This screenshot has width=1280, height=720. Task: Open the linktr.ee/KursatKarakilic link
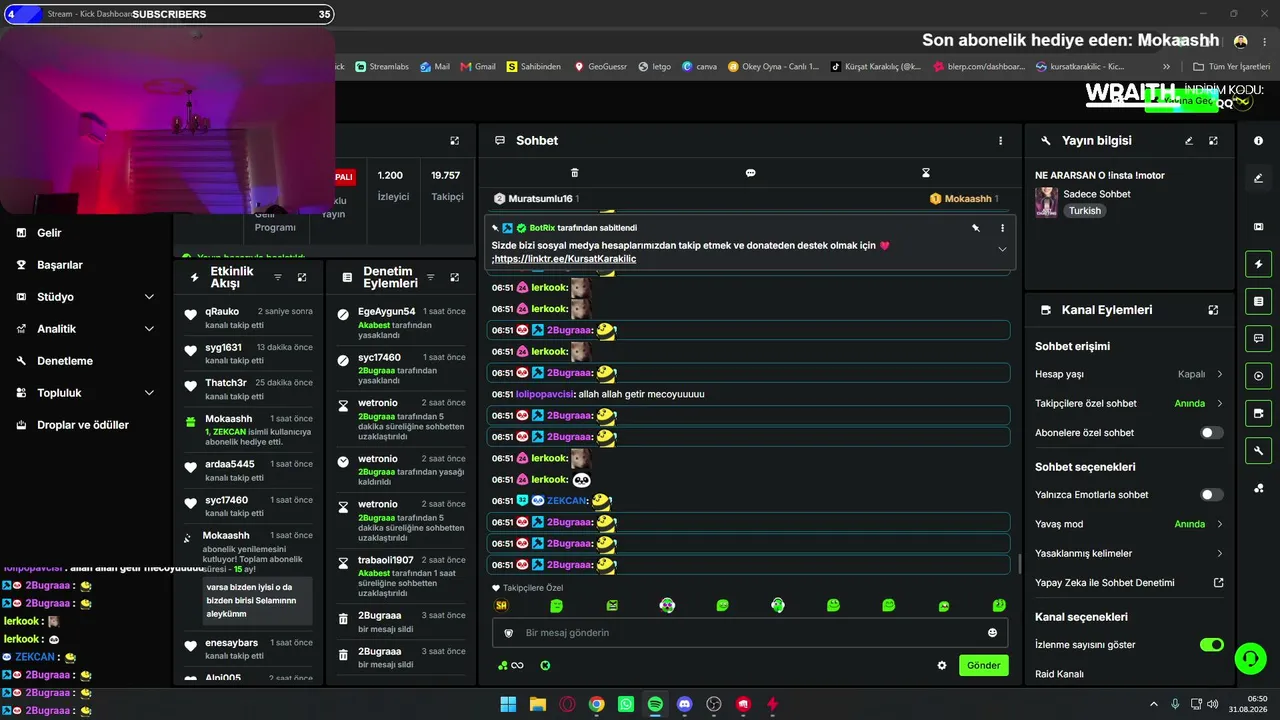[x=565, y=259]
